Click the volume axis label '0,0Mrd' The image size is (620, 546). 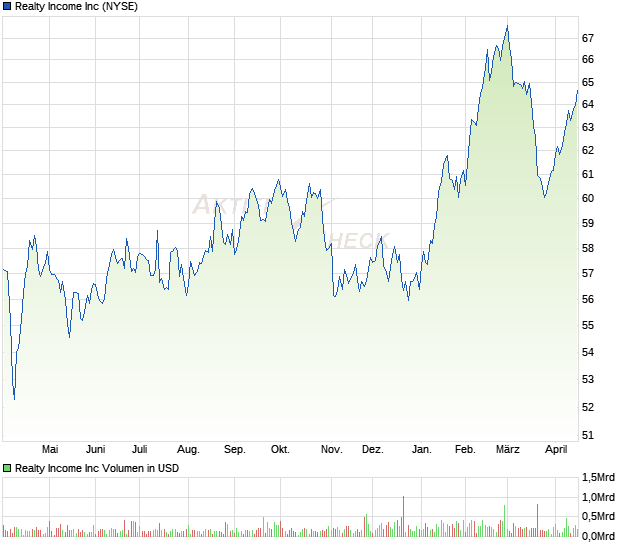pos(598,537)
